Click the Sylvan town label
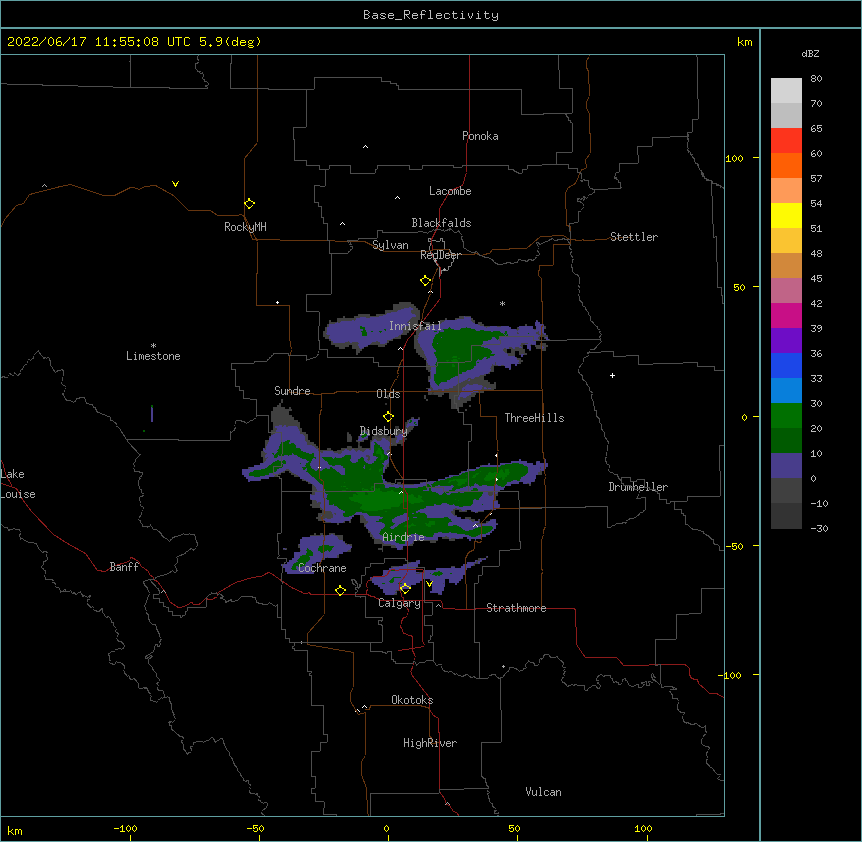The width and height of the screenshot is (862, 842). [390, 245]
